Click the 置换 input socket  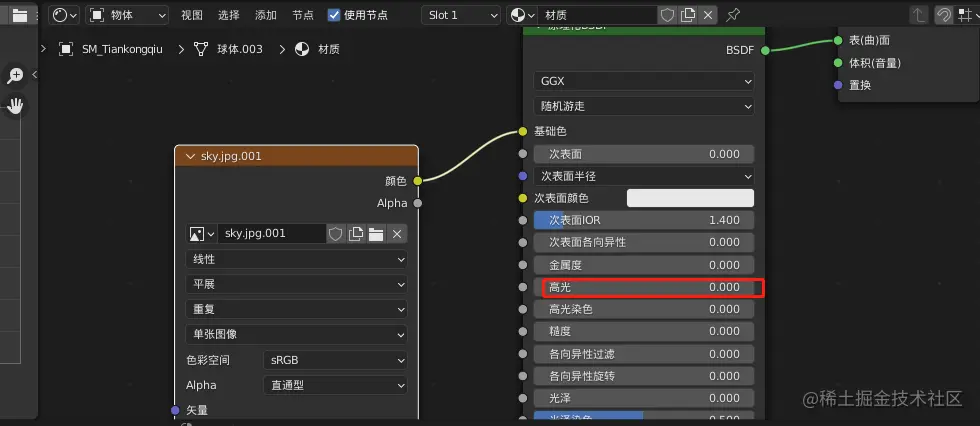[x=838, y=85]
